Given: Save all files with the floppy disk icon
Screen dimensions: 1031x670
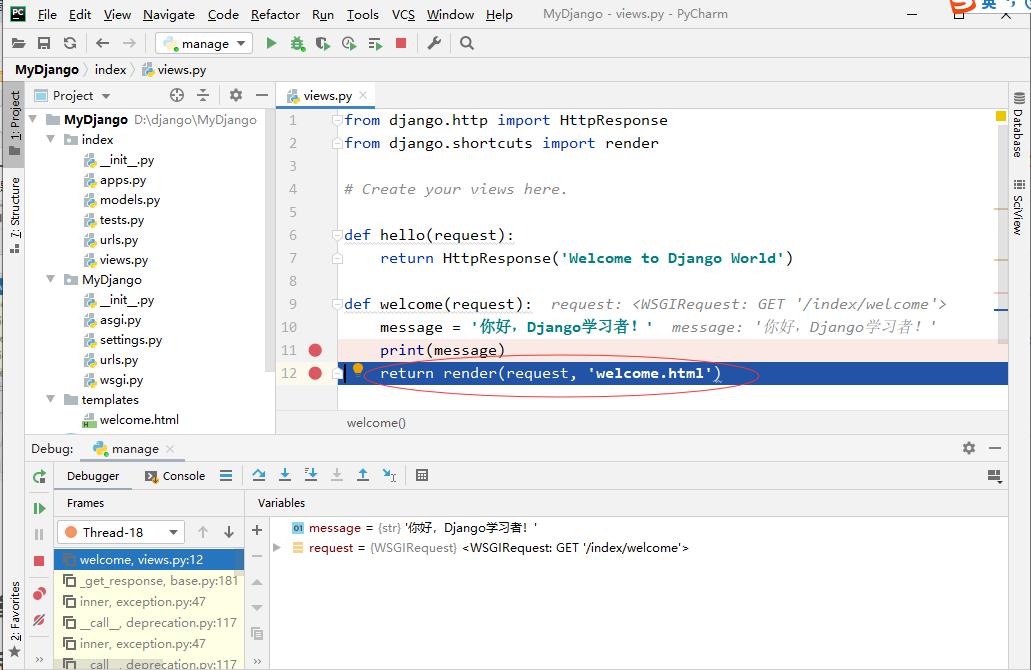Looking at the screenshot, I should click(x=44, y=43).
